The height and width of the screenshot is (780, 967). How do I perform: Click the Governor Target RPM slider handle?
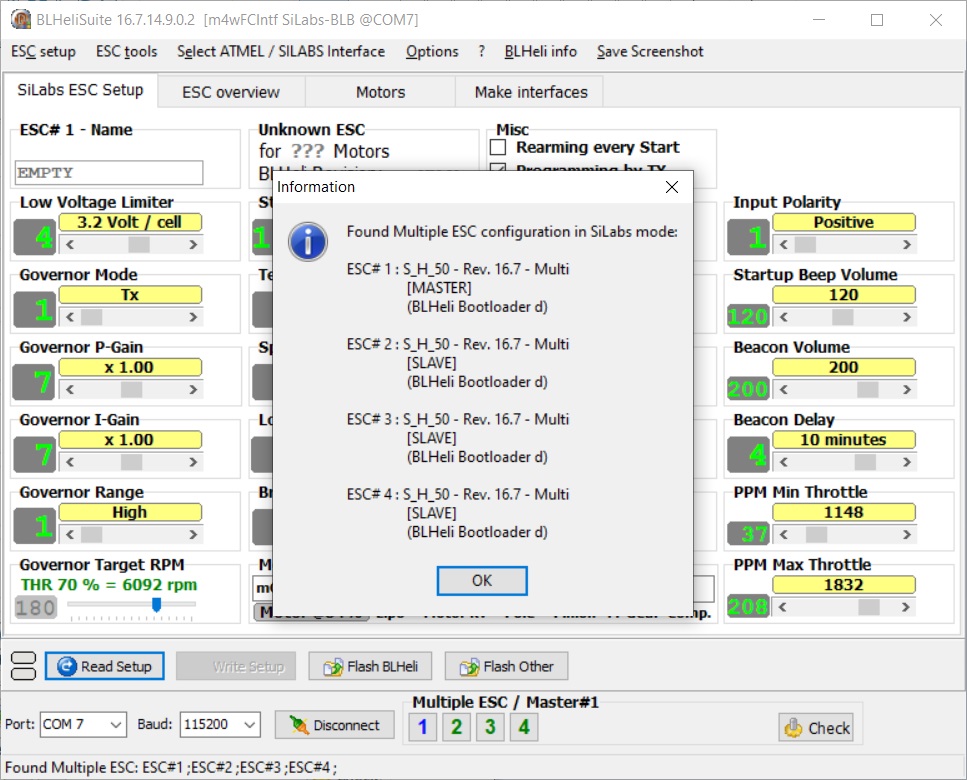(157, 604)
